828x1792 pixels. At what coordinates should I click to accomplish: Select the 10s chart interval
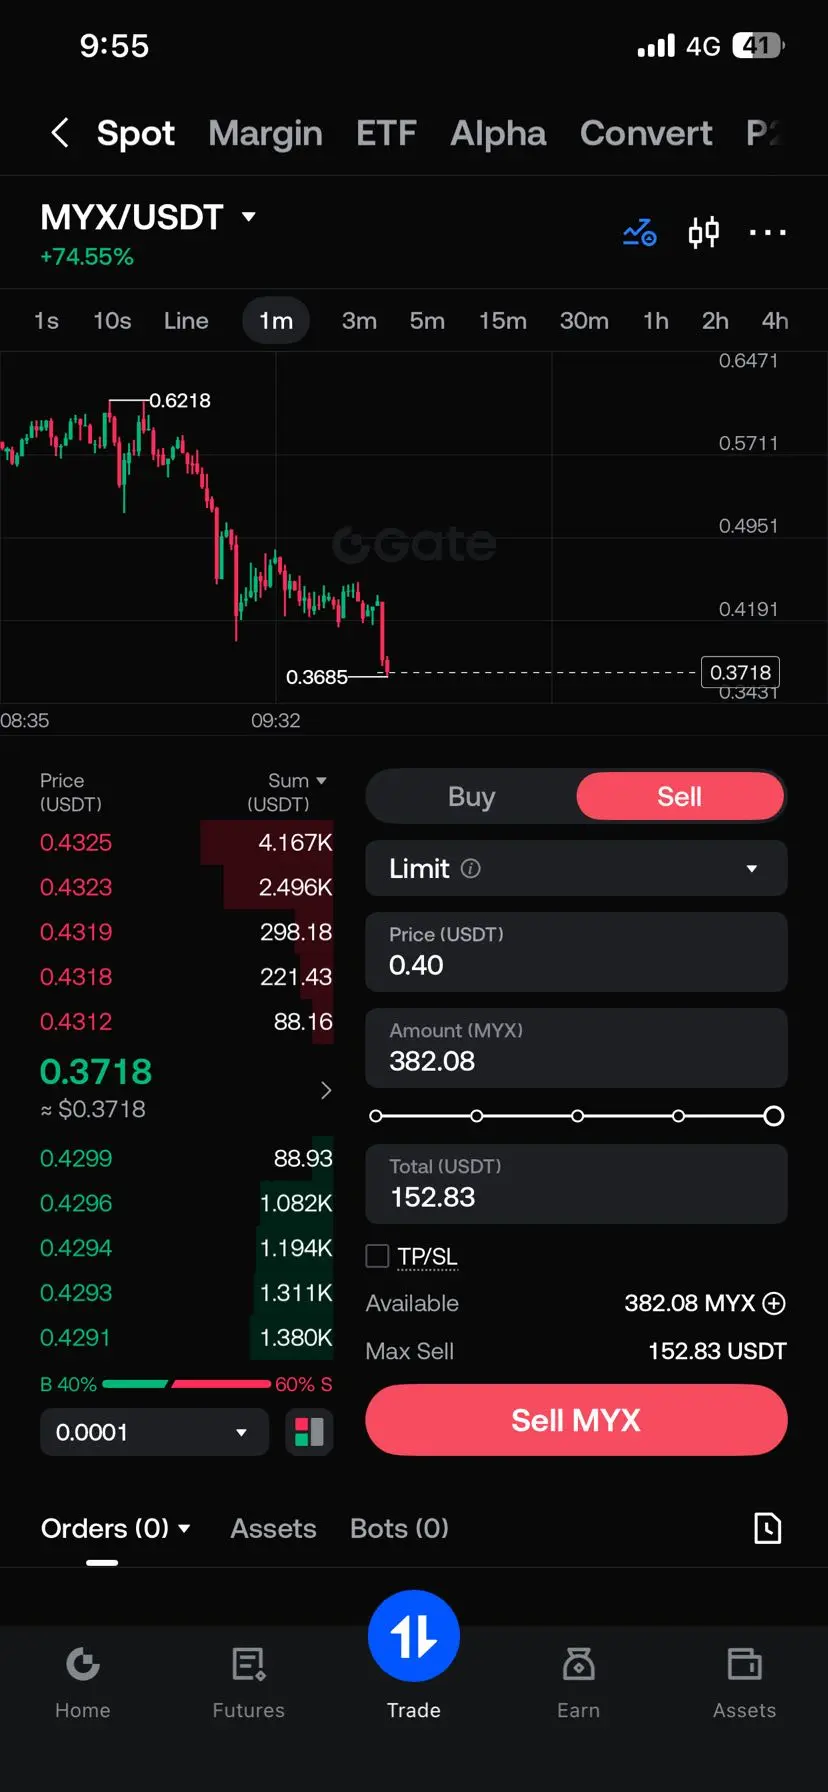tap(112, 321)
